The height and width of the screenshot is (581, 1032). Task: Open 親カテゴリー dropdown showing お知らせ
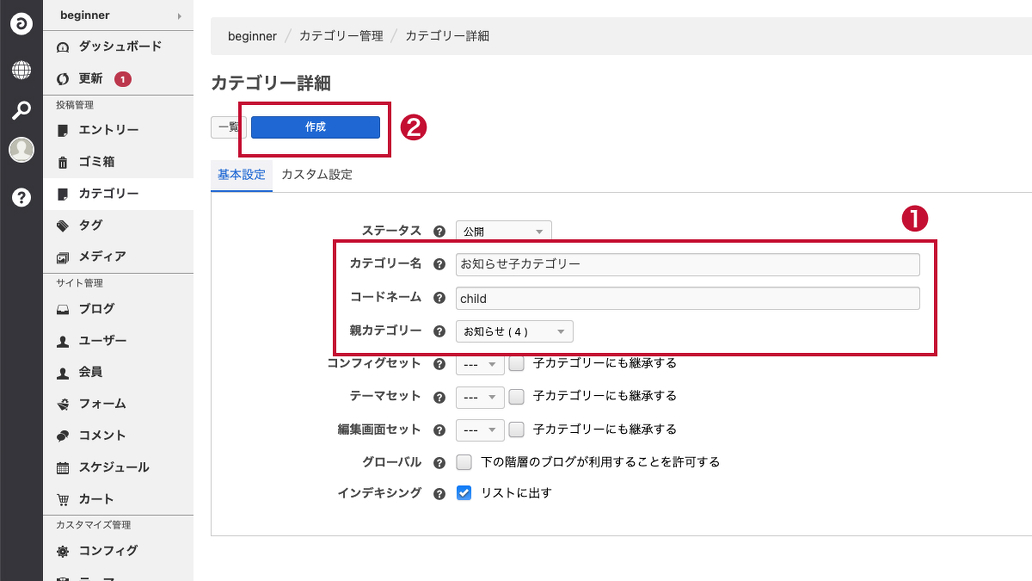click(x=514, y=331)
